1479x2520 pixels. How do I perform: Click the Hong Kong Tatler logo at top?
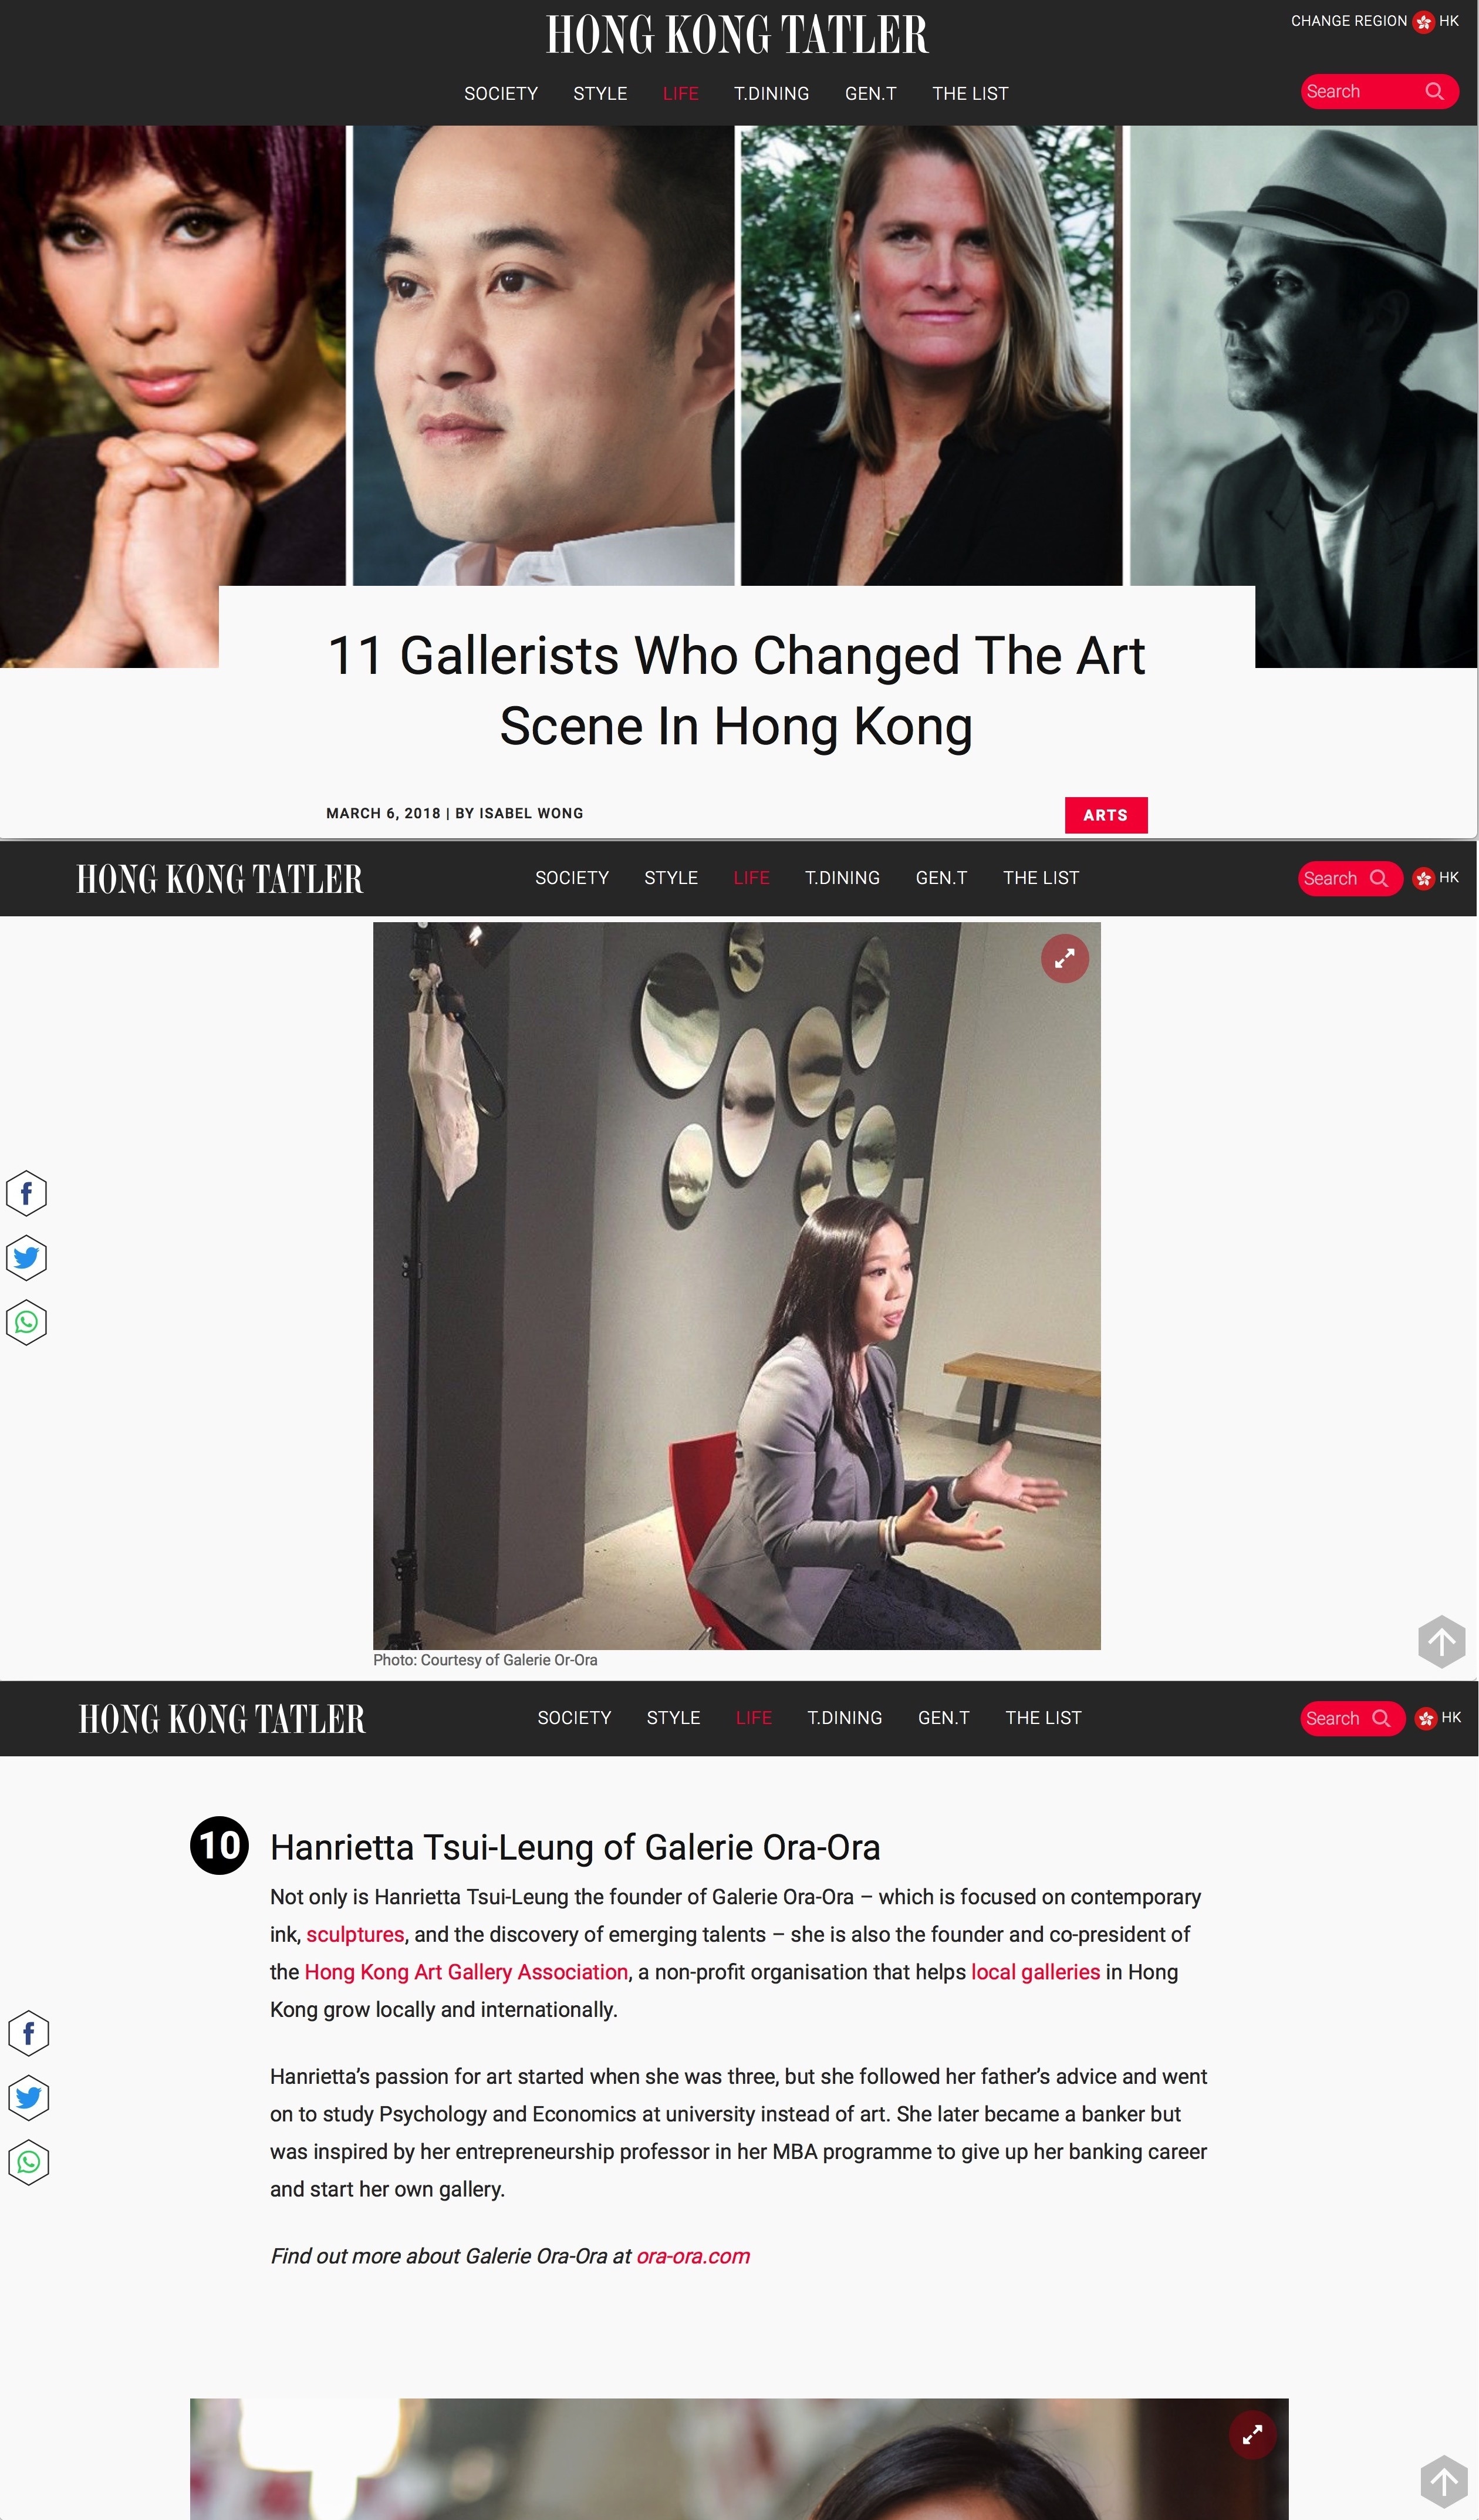[737, 35]
